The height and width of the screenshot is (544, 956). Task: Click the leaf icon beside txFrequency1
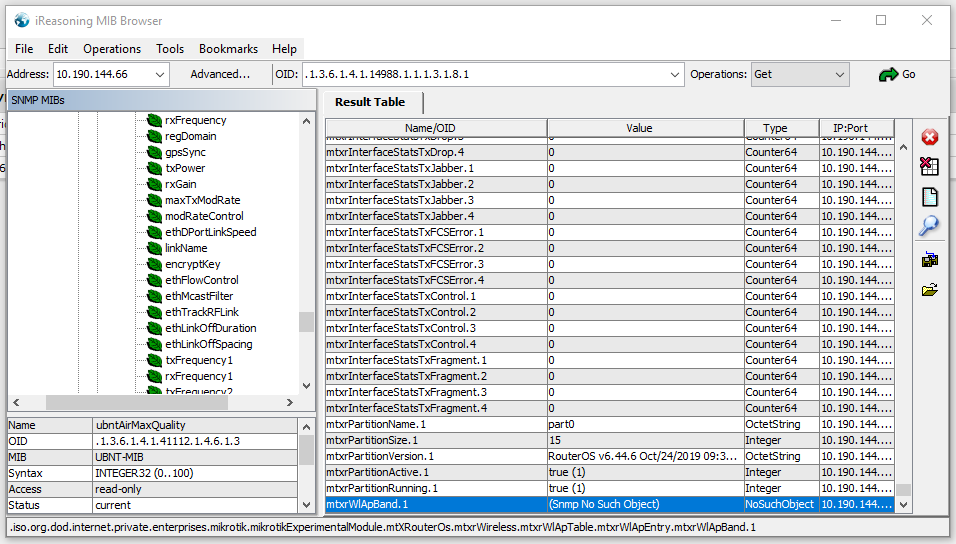pos(155,360)
